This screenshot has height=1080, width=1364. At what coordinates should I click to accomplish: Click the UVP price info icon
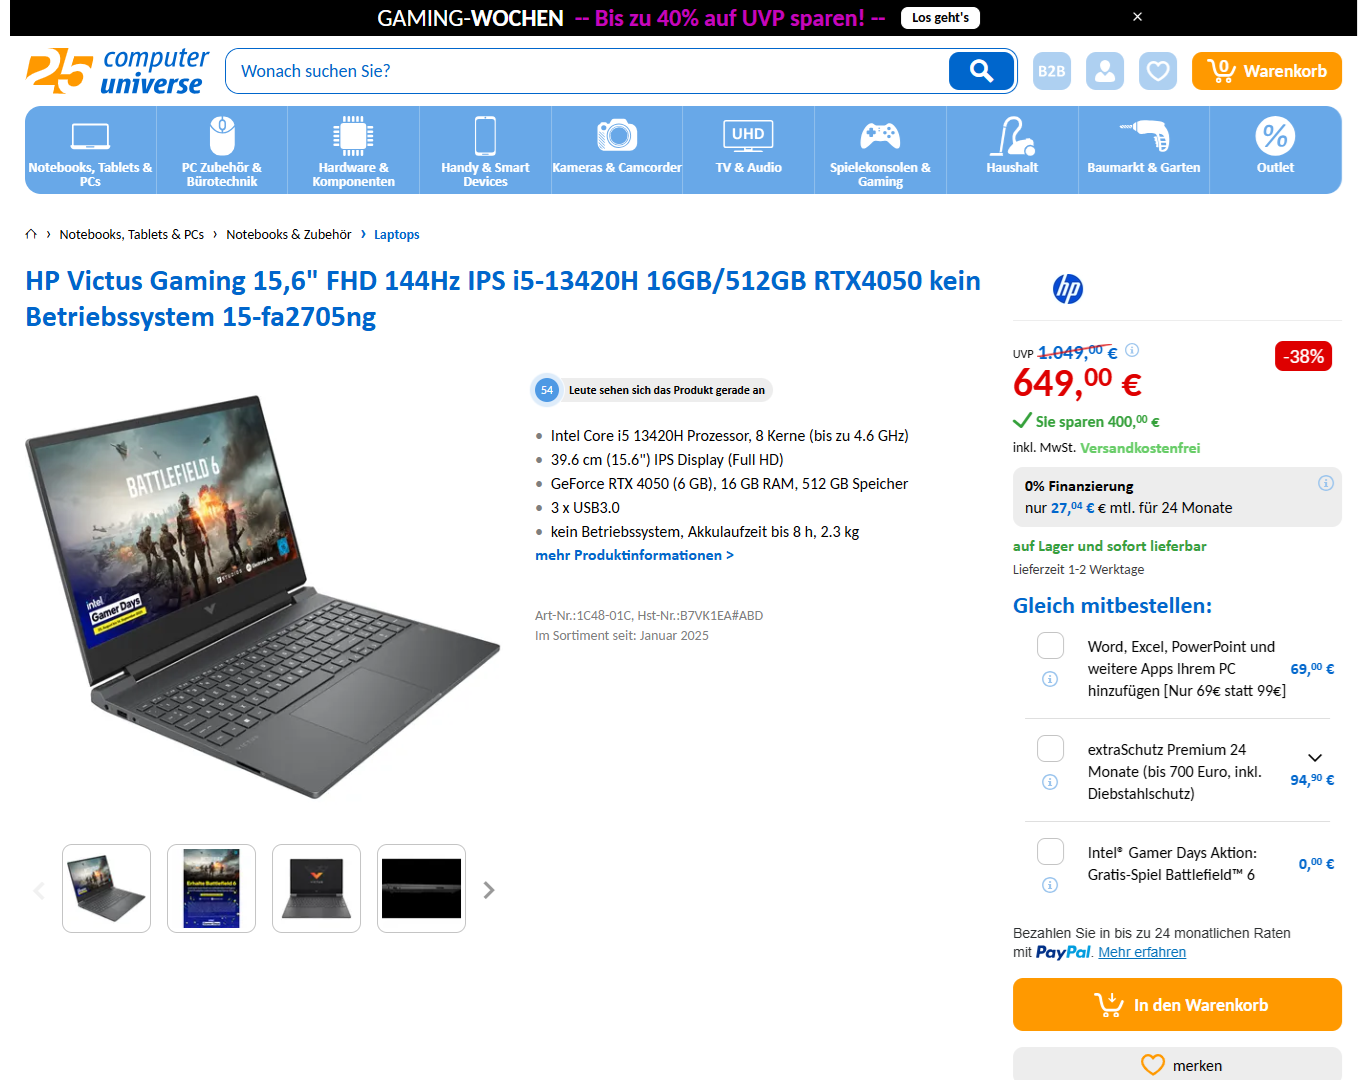(1132, 350)
